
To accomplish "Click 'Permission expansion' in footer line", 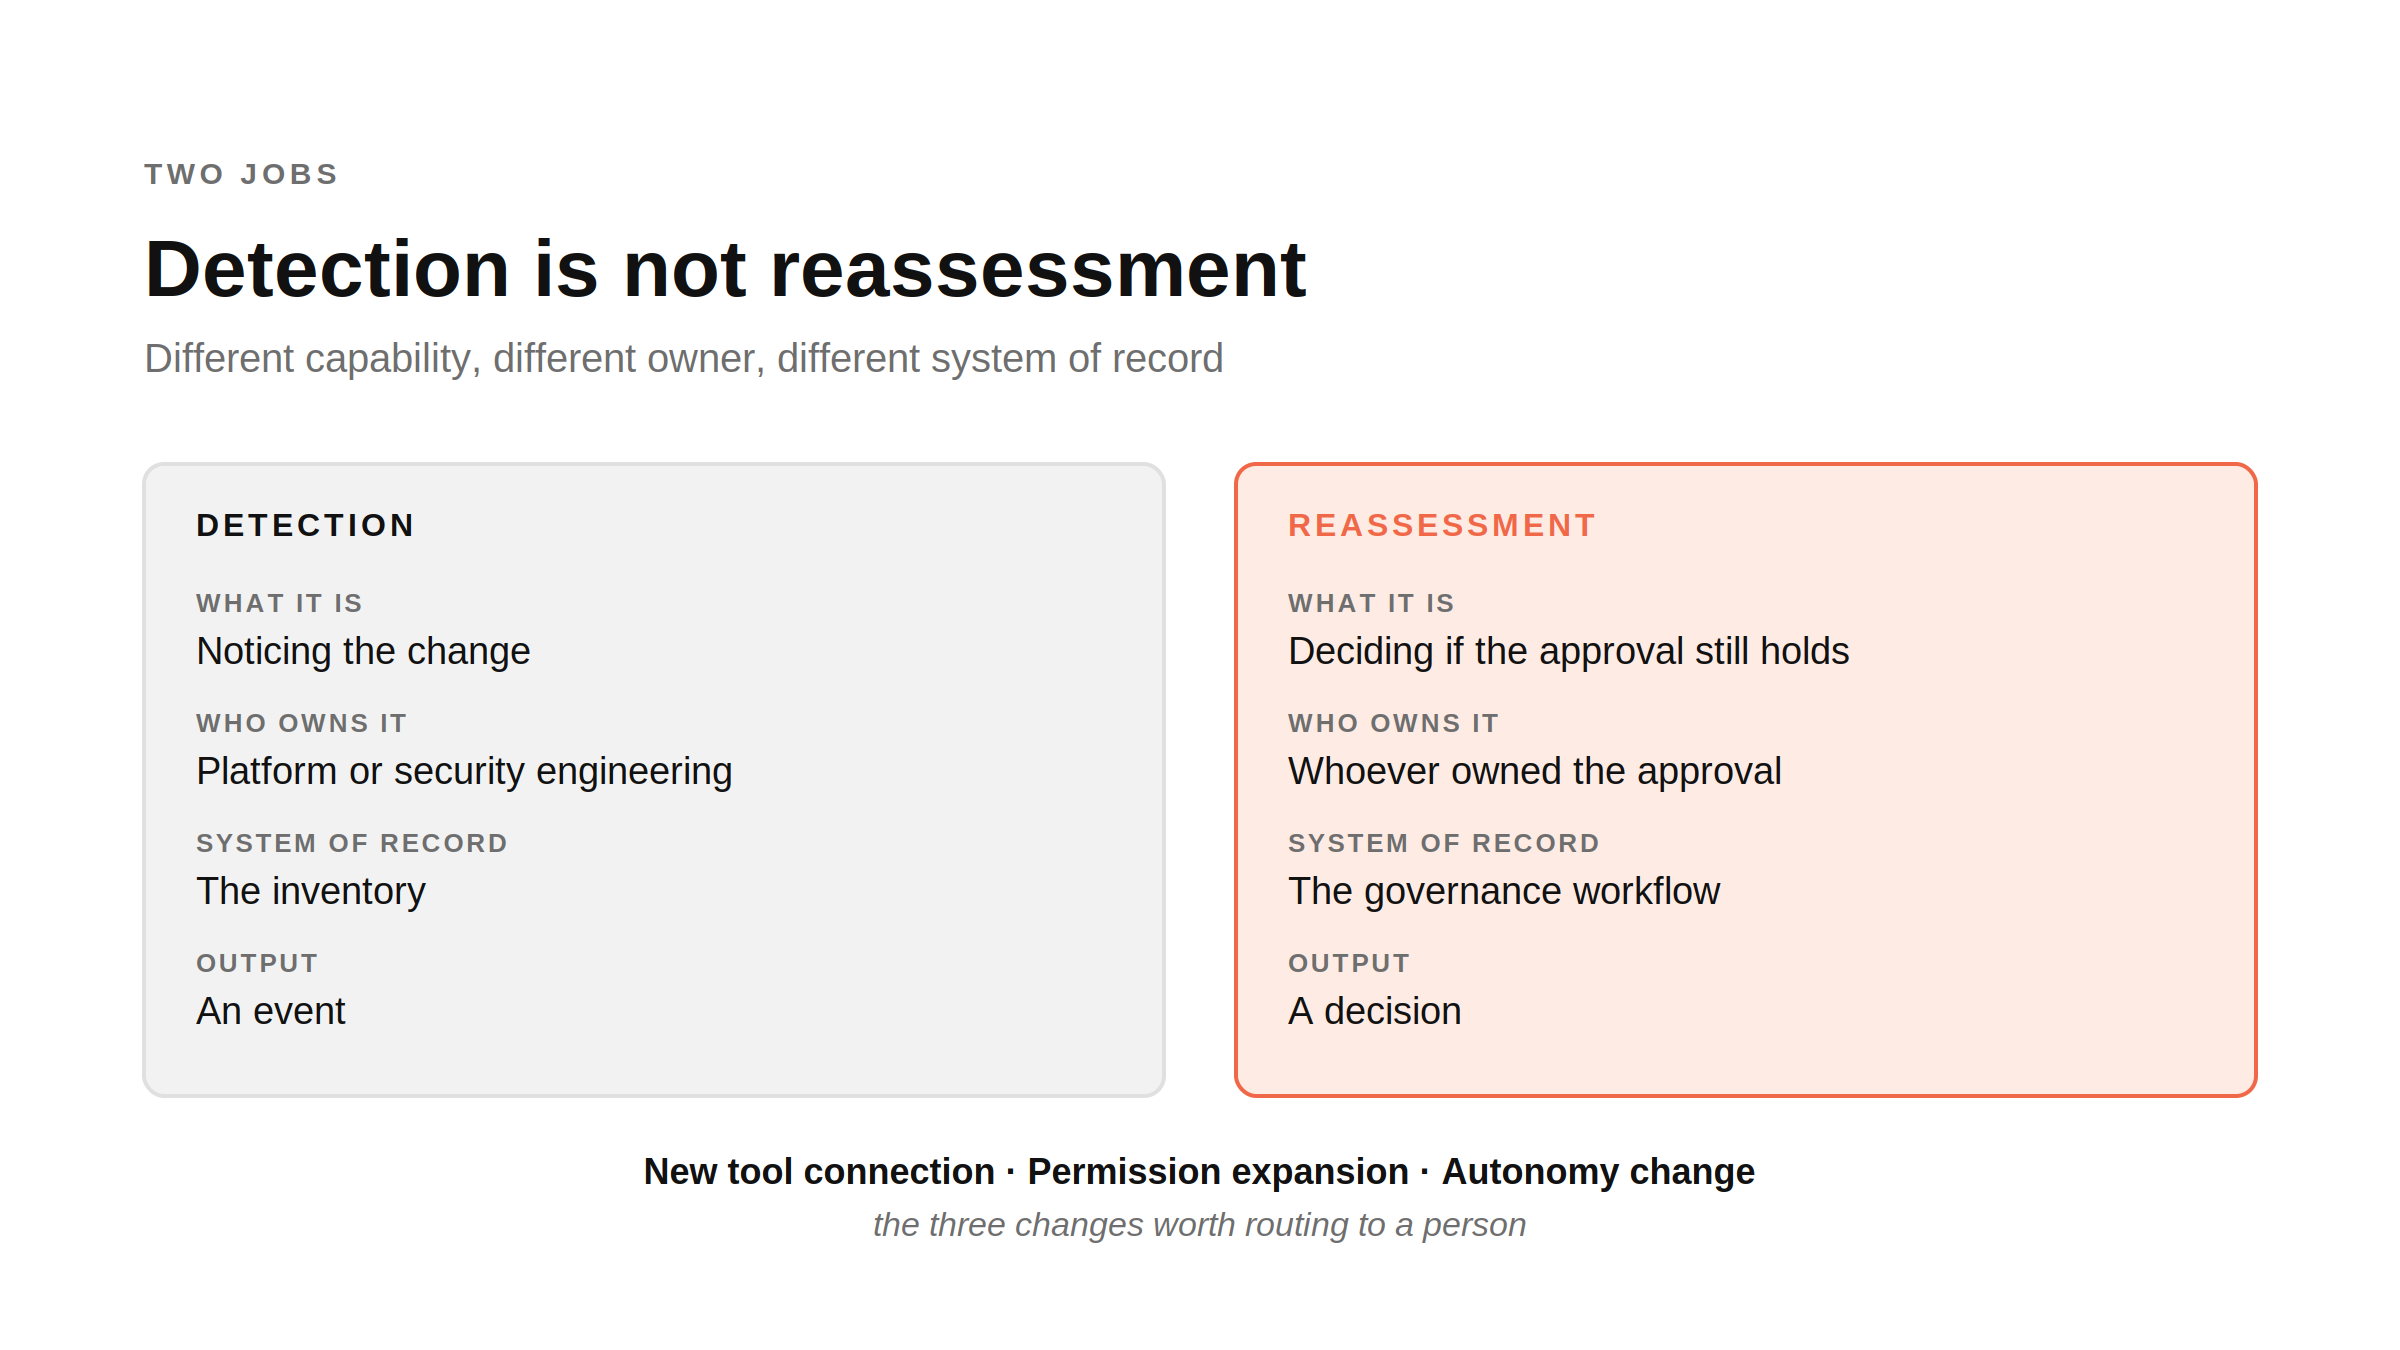I will point(1218,1172).
